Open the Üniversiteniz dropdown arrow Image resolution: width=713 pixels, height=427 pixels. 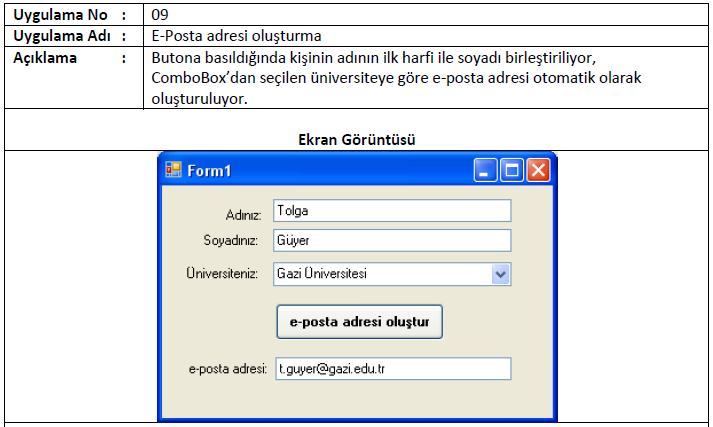[x=501, y=274]
